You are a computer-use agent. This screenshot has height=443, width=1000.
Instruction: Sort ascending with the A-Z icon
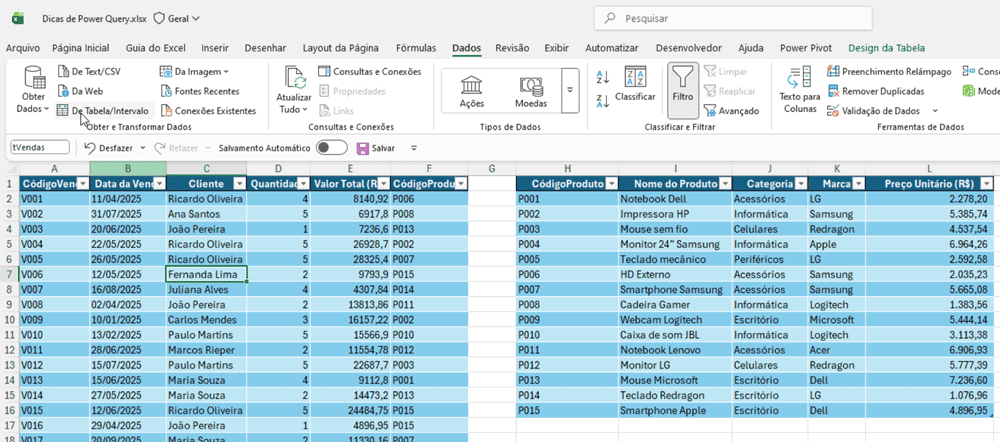click(x=603, y=77)
